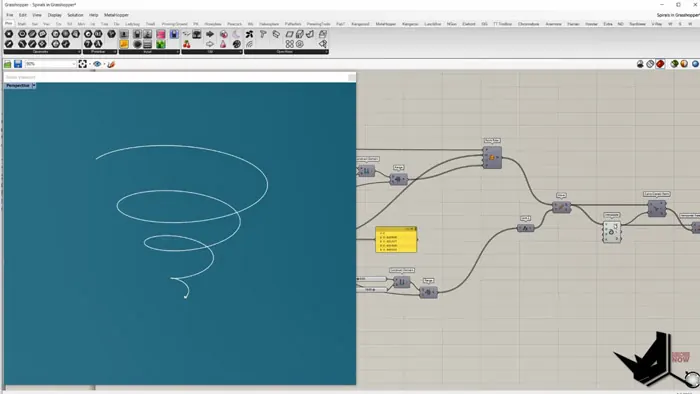Select the pink gradient component icon
The image size is (700, 394).
[x=161, y=34]
